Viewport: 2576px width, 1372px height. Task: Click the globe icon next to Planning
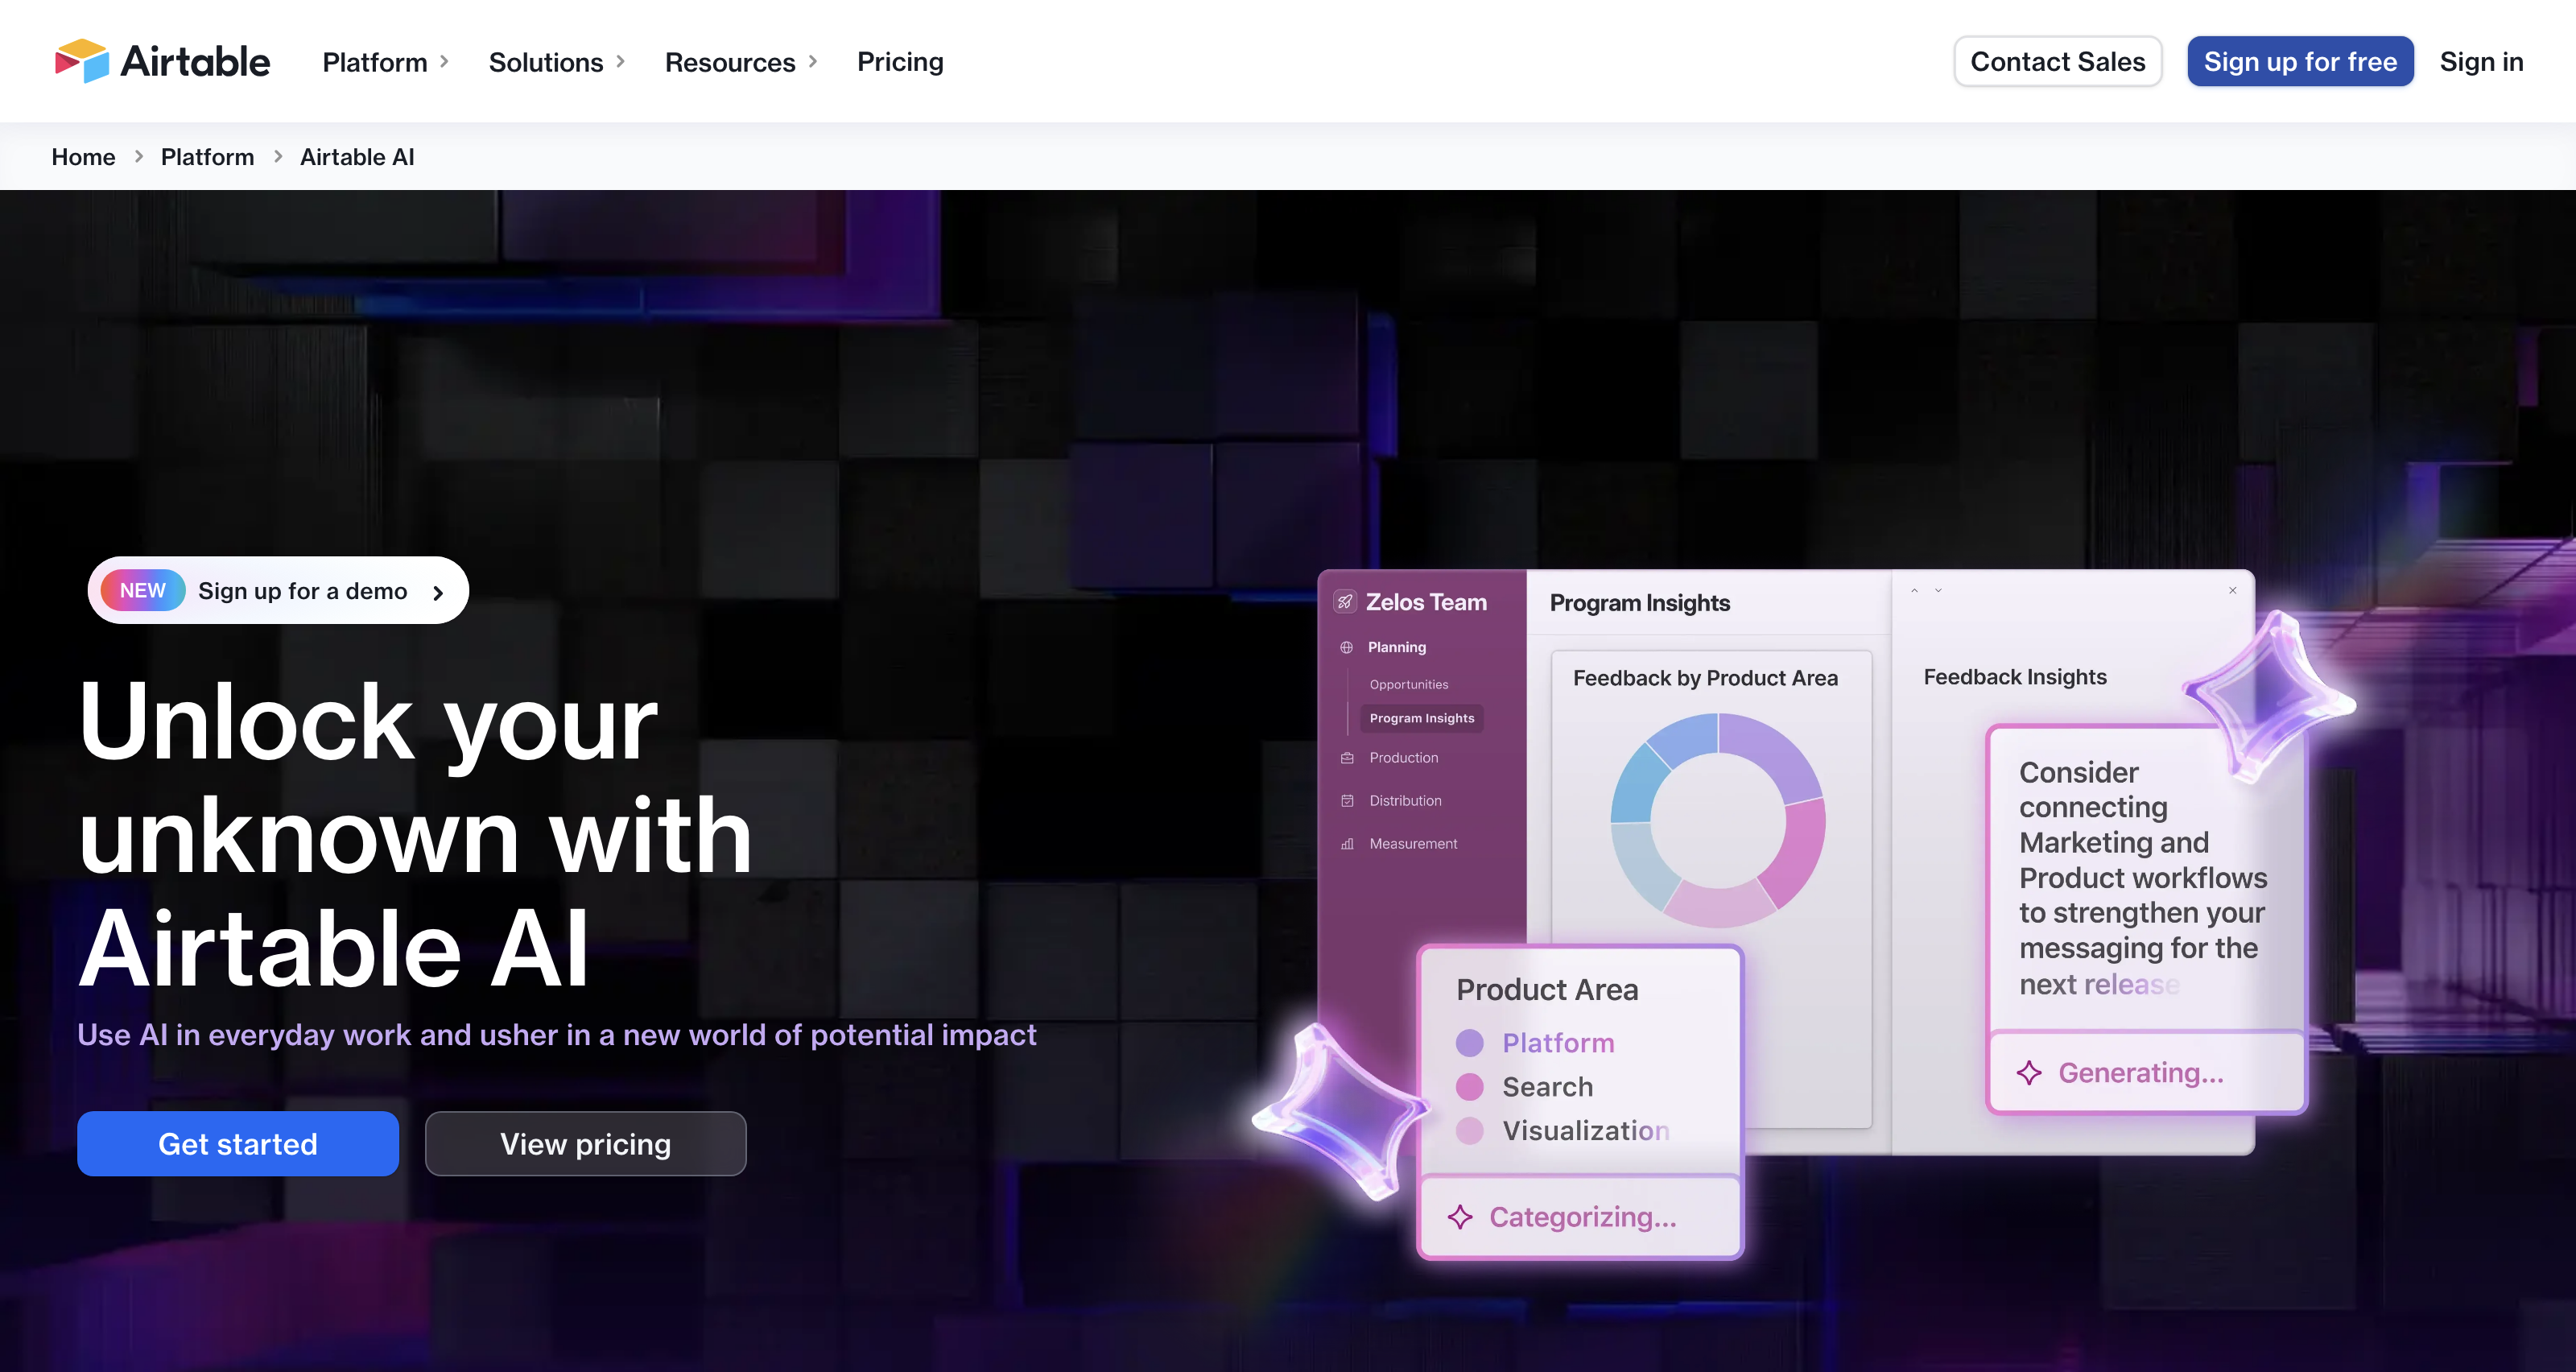pyautogui.click(x=1347, y=647)
